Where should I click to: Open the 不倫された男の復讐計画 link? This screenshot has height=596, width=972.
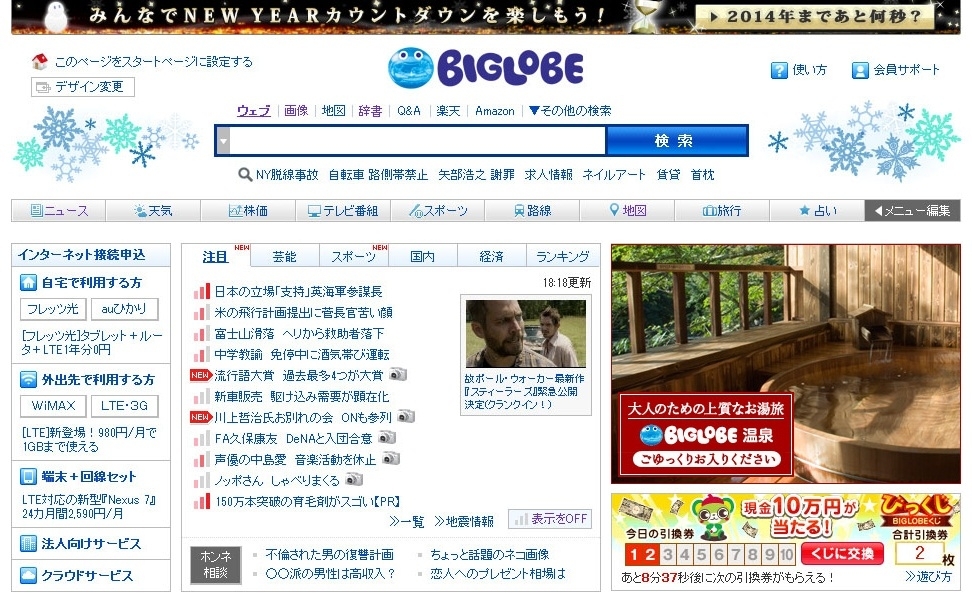coord(329,554)
